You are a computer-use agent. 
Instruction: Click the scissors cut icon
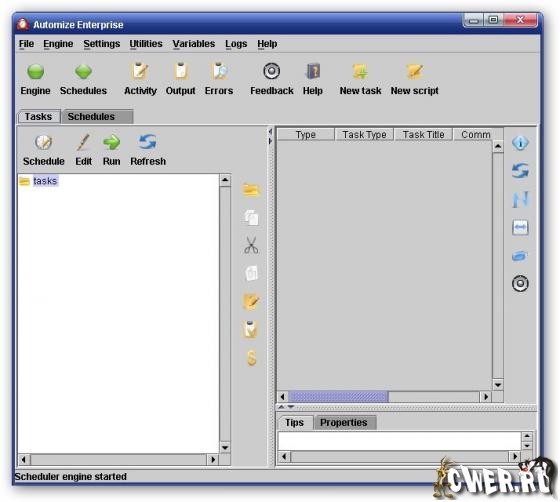click(x=251, y=245)
